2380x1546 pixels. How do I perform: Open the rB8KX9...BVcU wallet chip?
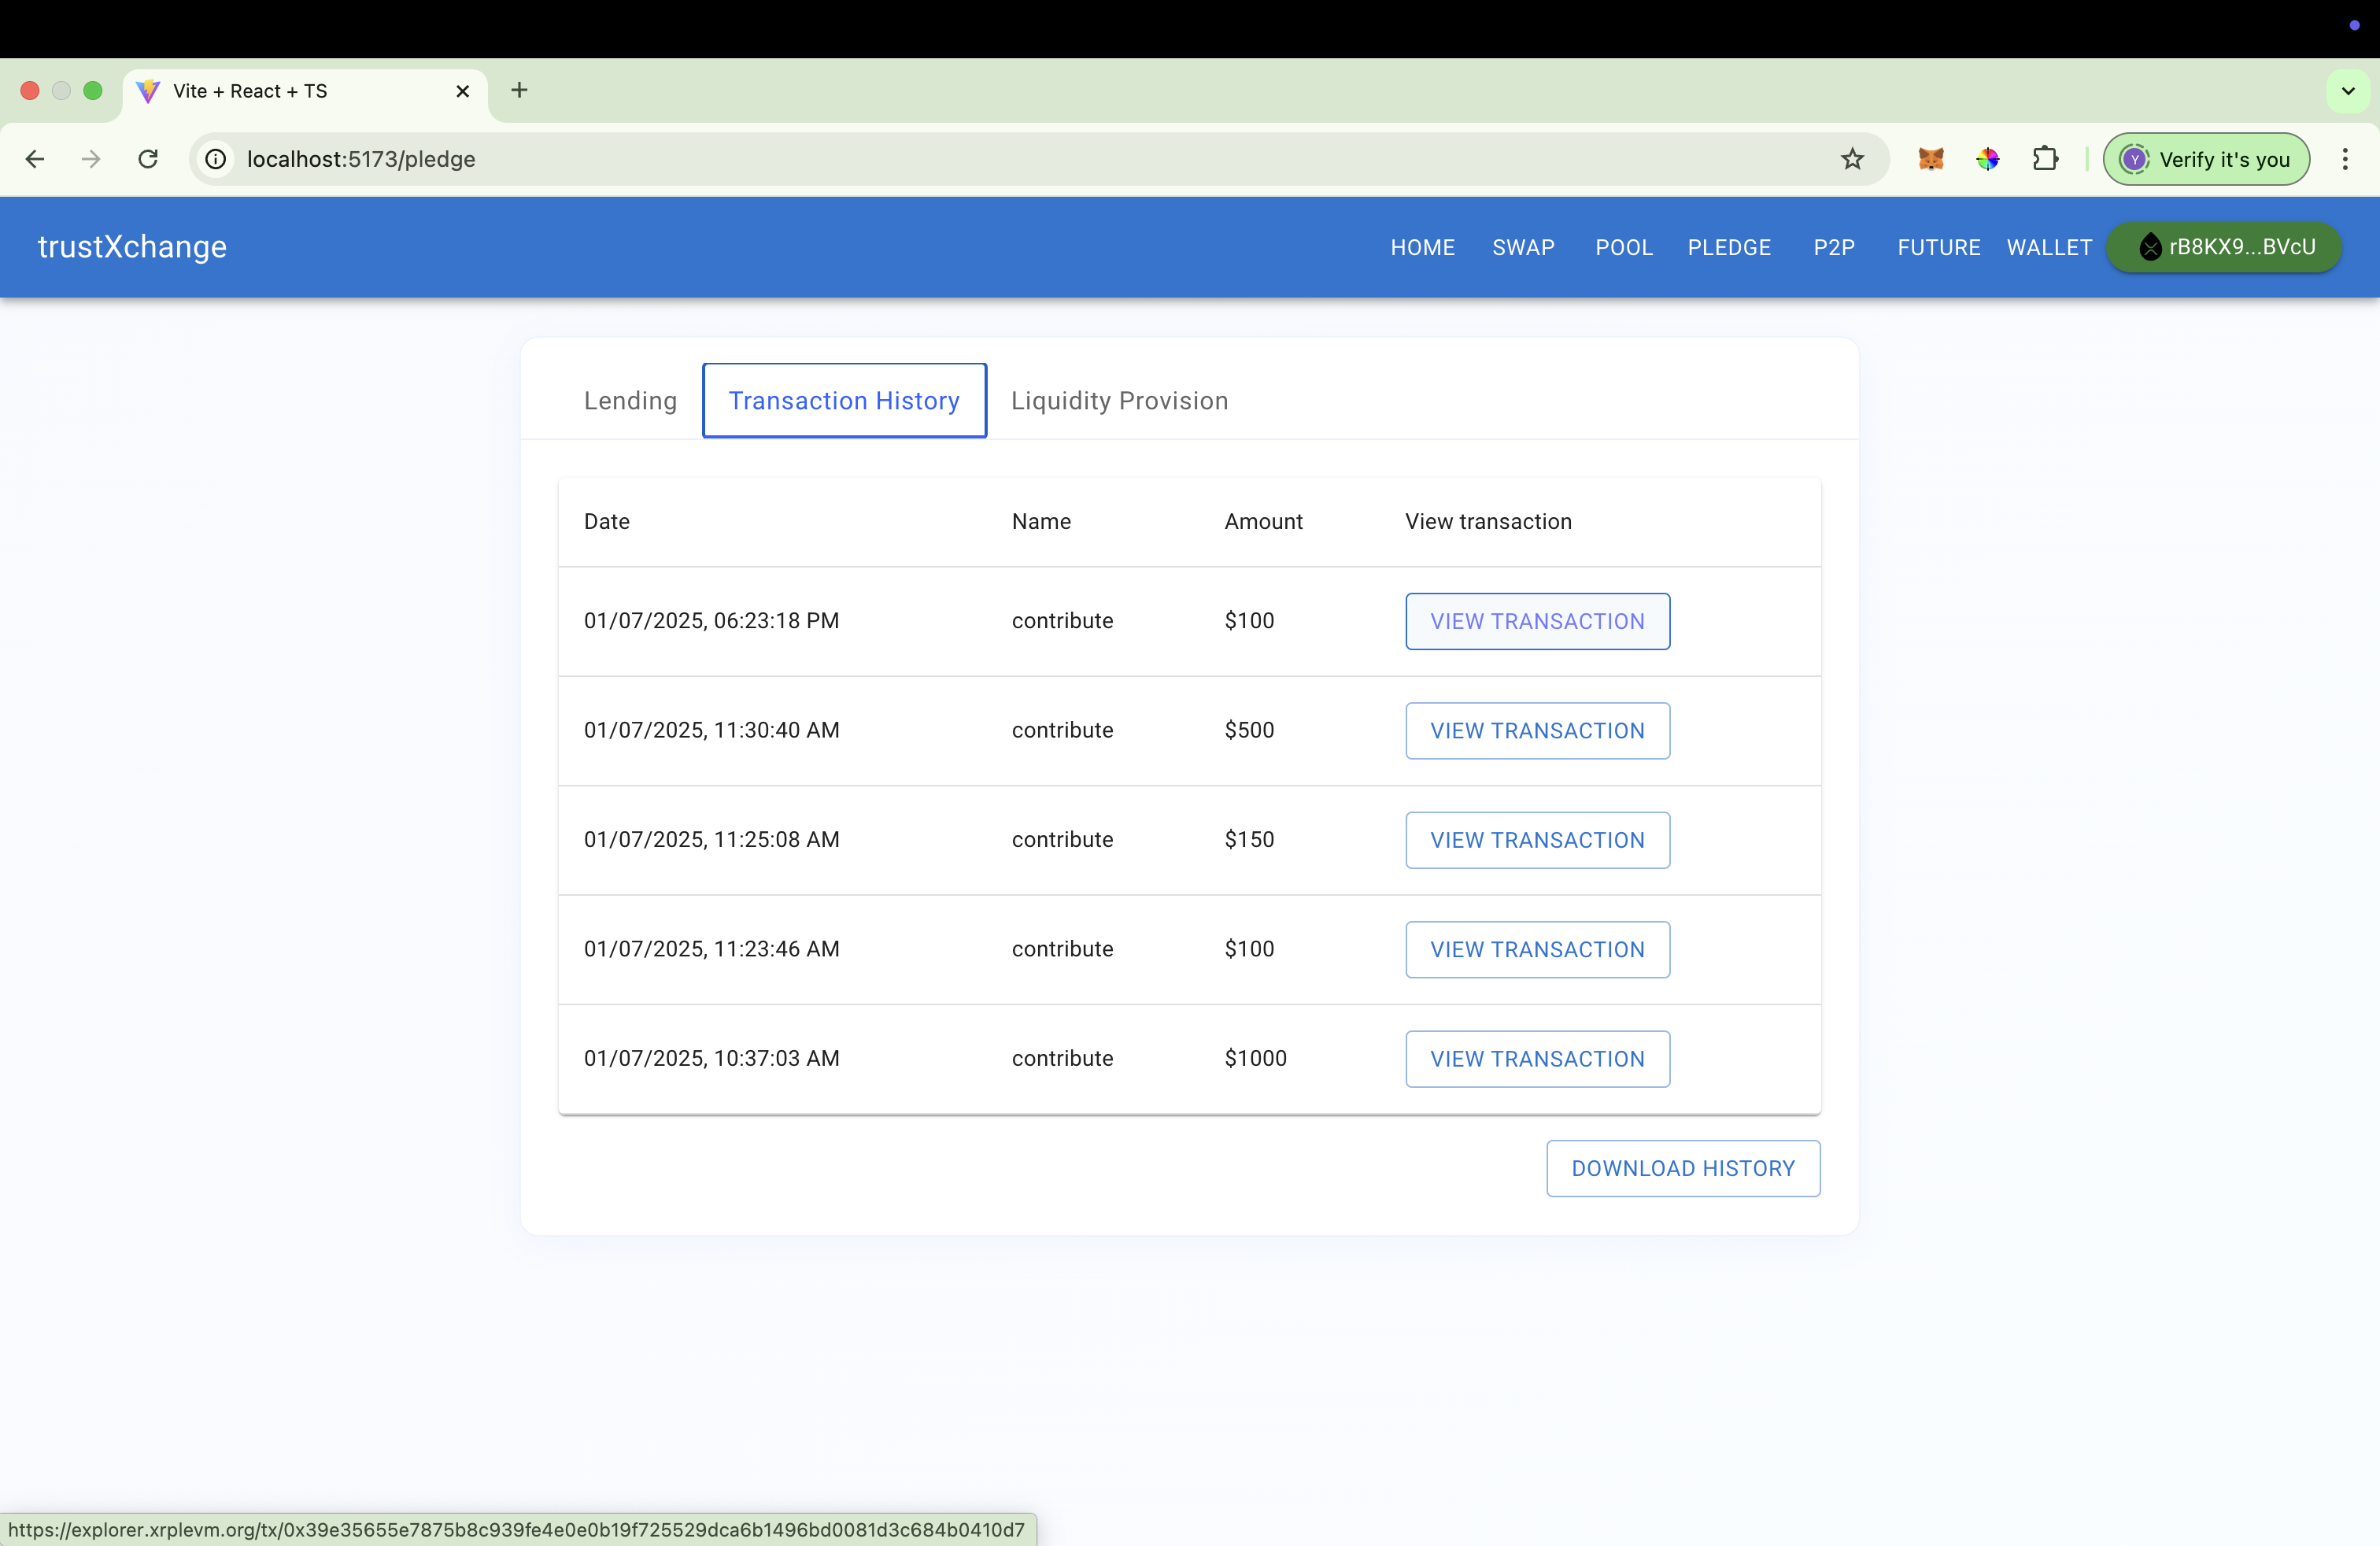(x=2224, y=247)
